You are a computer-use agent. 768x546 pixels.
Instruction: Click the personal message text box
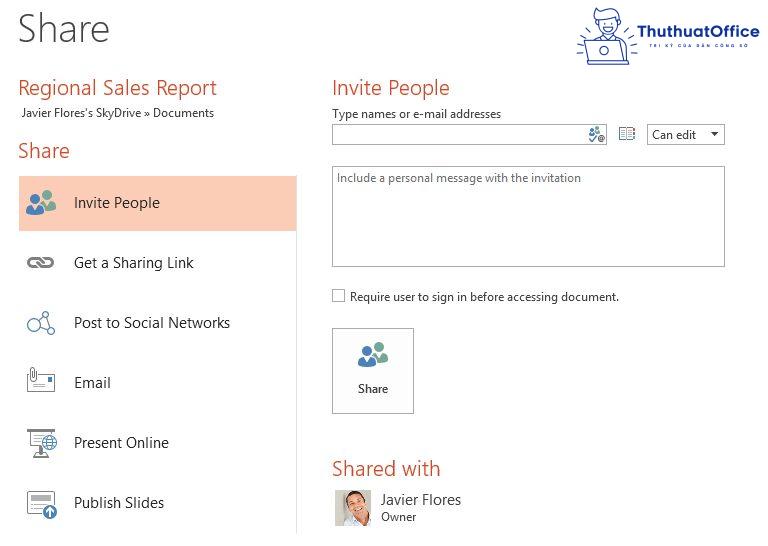pyautogui.click(x=528, y=217)
